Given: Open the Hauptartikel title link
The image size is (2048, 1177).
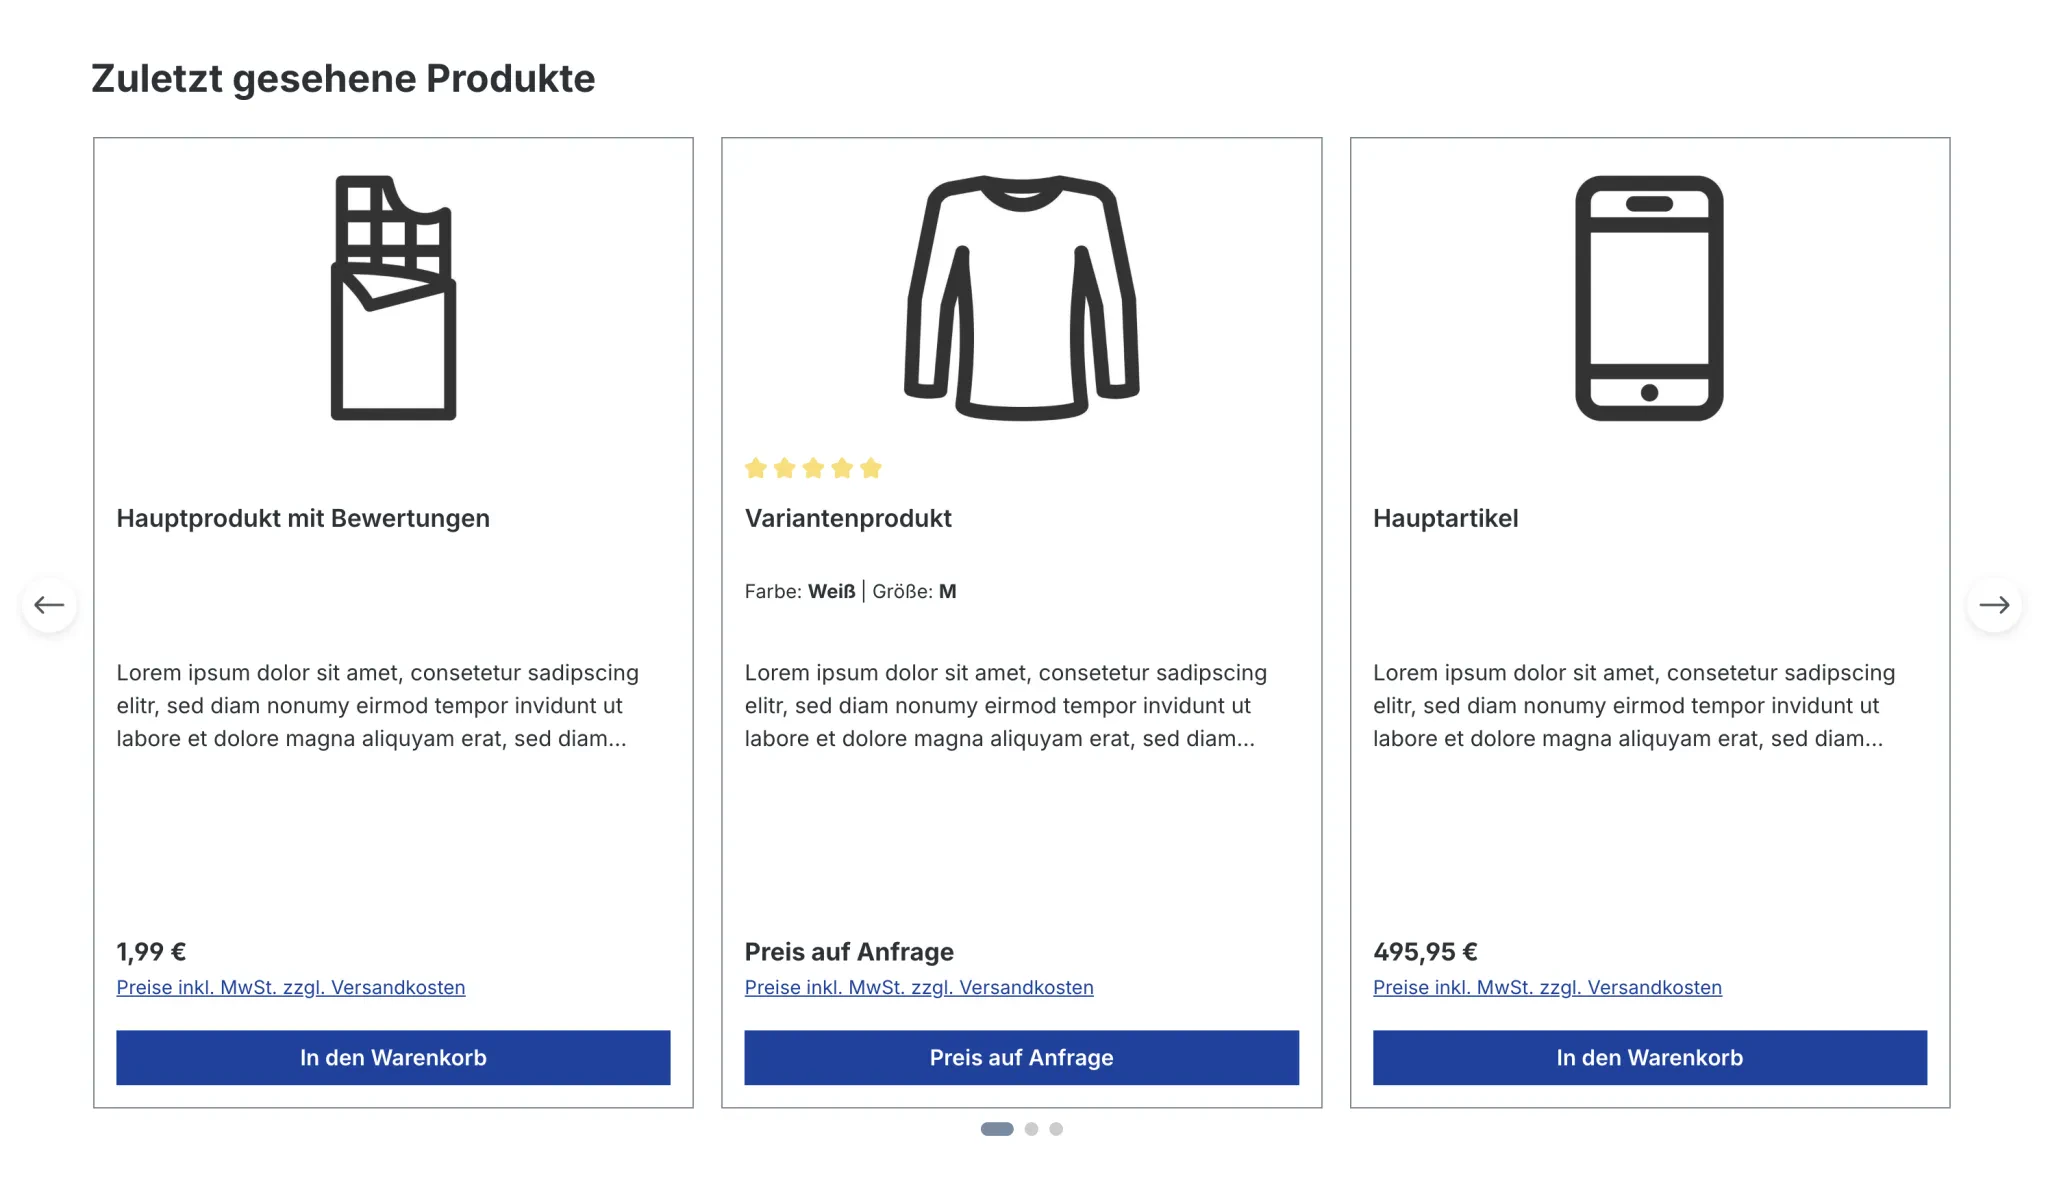Looking at the screenshot, I should tap(1445, 519).
